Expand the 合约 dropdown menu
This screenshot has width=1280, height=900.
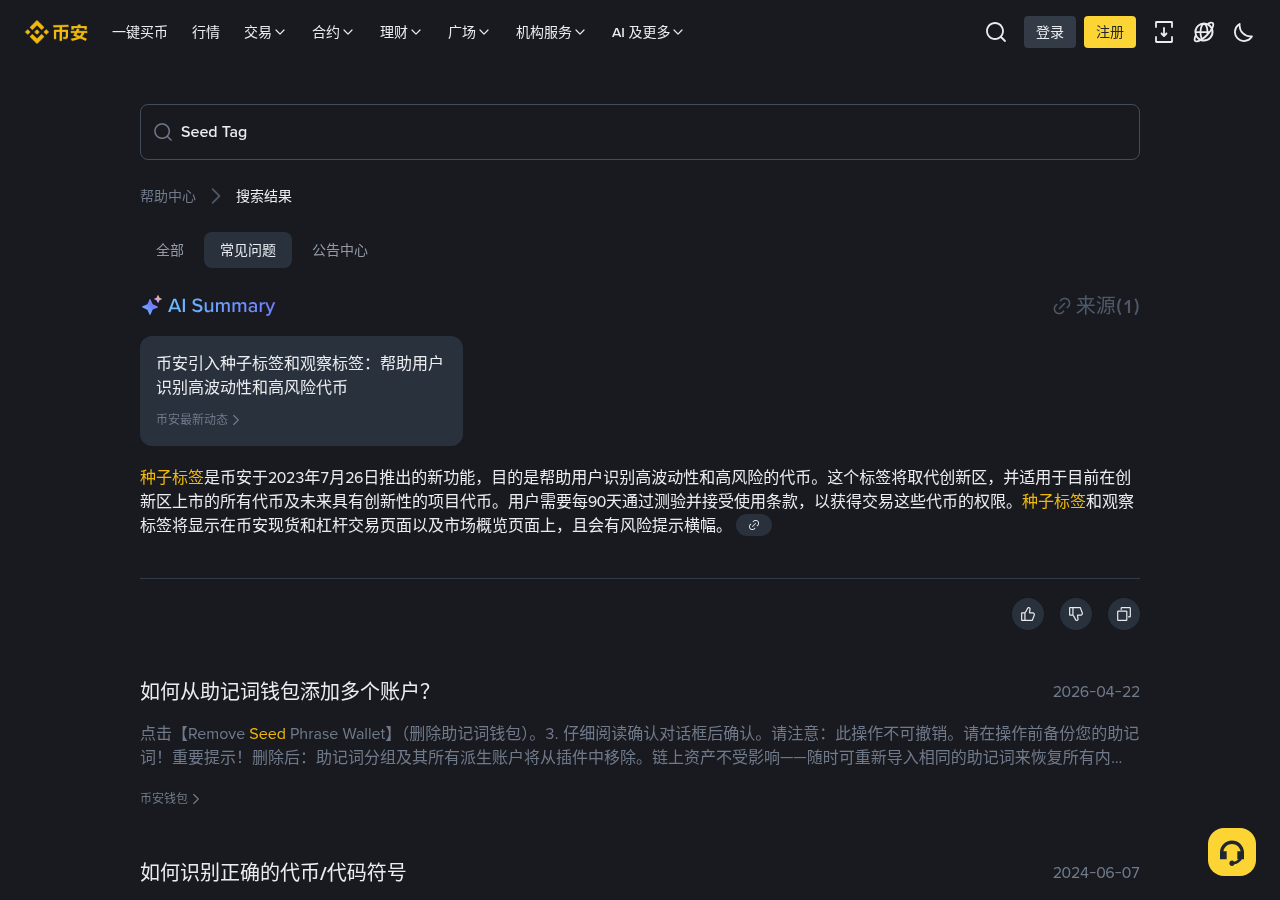point(333,32)
